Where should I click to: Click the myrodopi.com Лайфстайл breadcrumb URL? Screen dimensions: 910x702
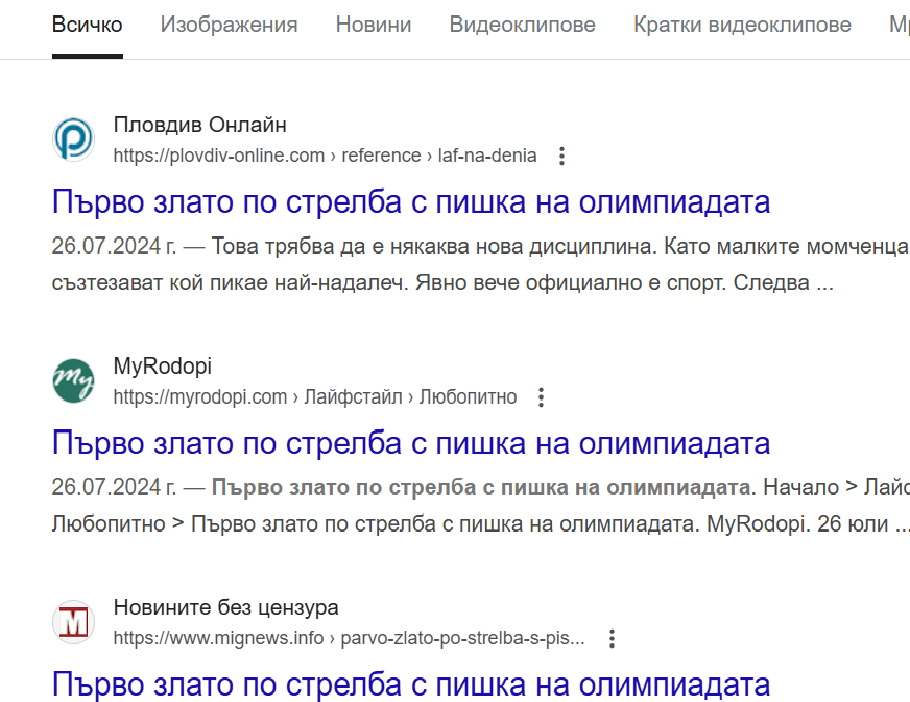pos(314,397)
